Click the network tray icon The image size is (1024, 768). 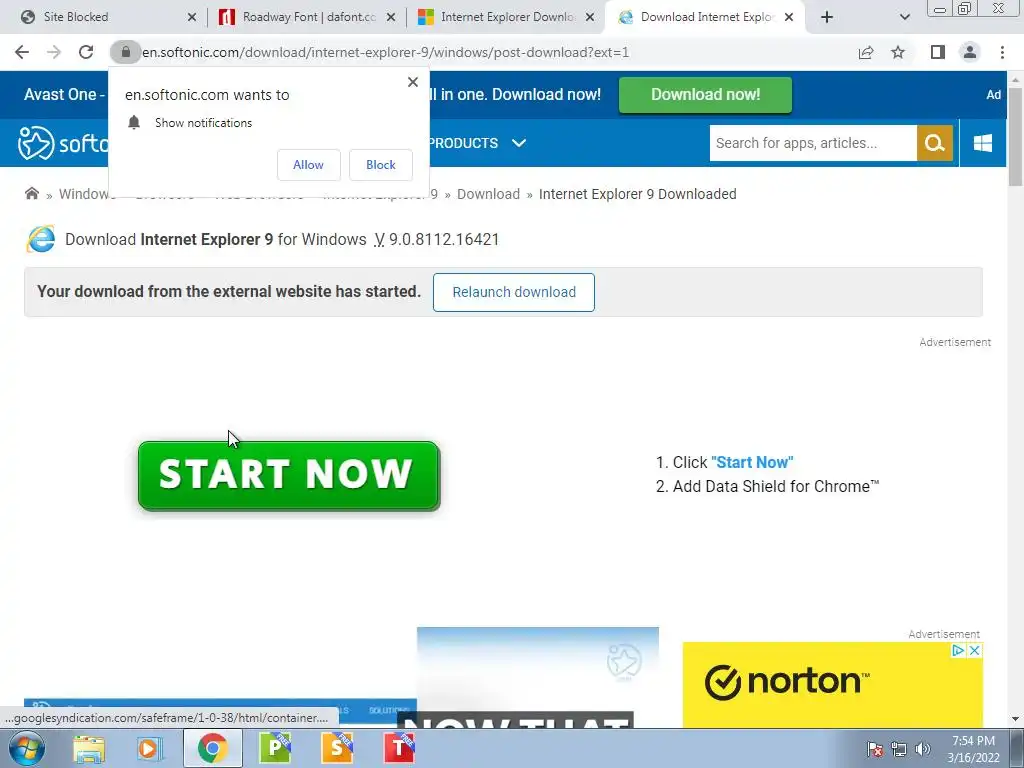[899, 749]
